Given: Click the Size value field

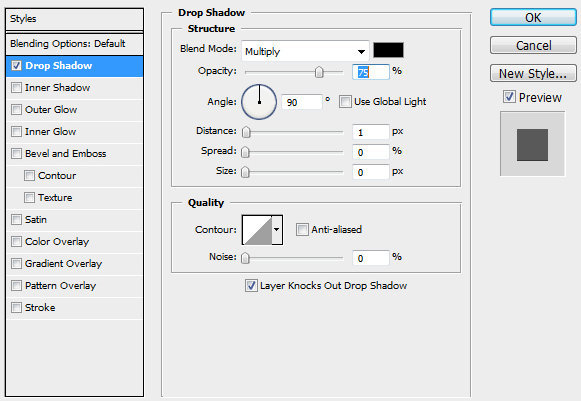Looking at the screenshot, I should (371, 172).
